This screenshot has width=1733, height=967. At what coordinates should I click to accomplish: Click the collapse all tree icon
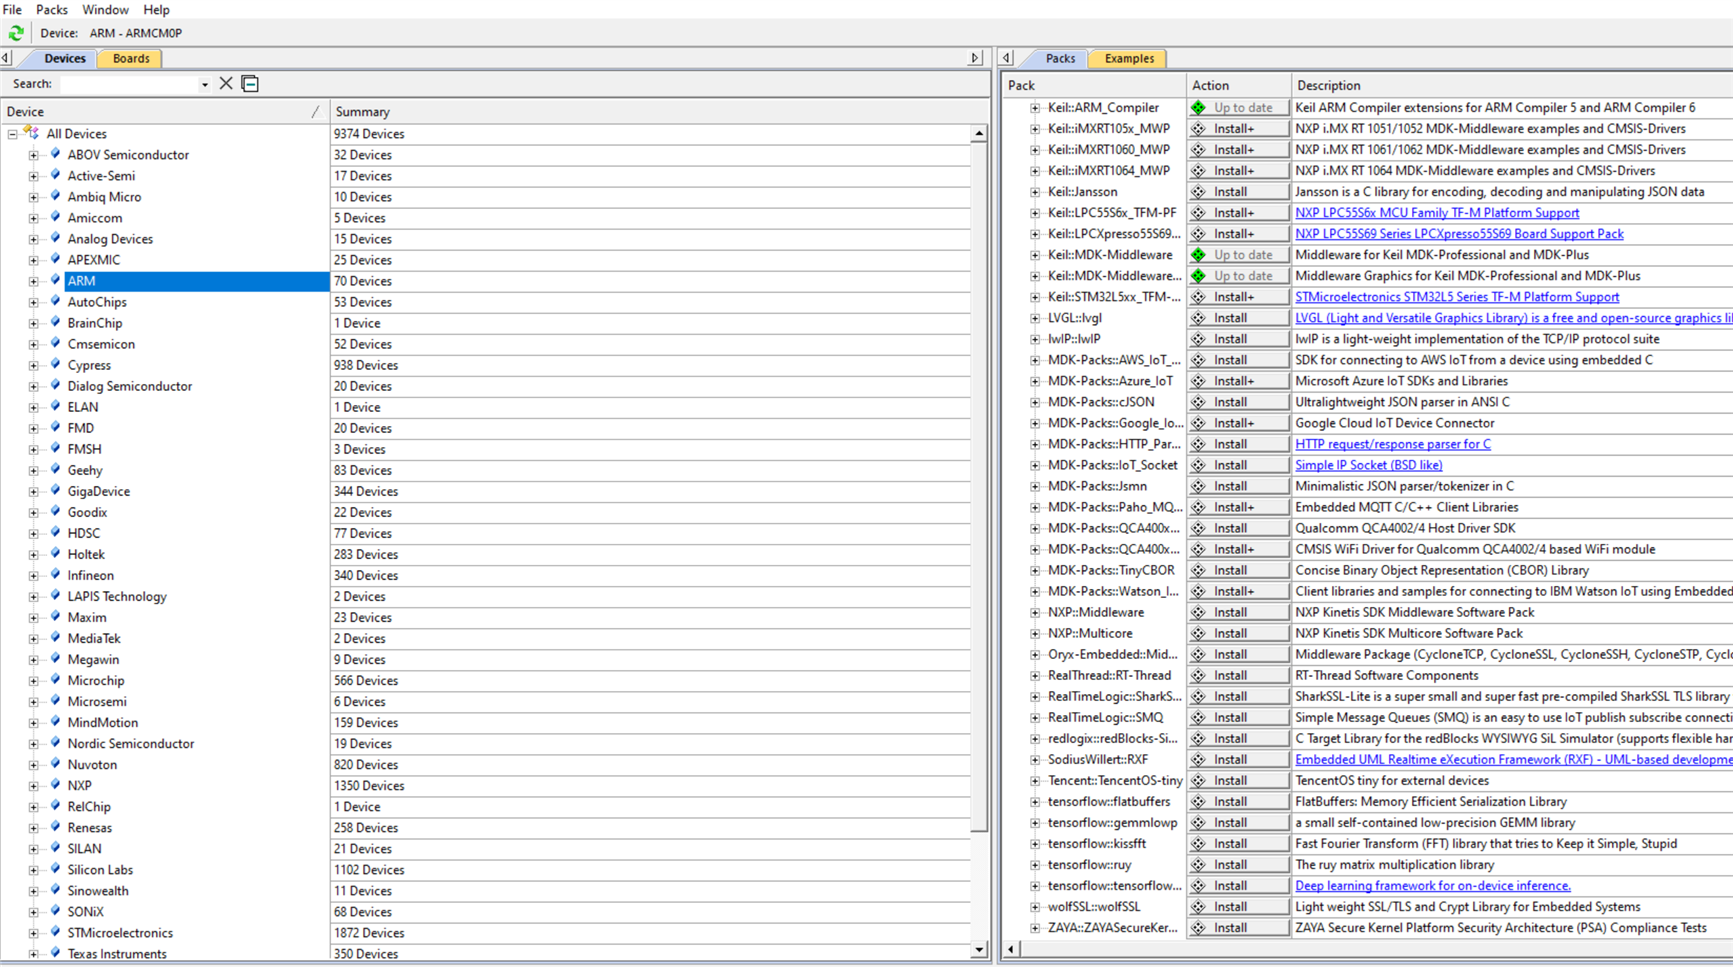[250, 84]
